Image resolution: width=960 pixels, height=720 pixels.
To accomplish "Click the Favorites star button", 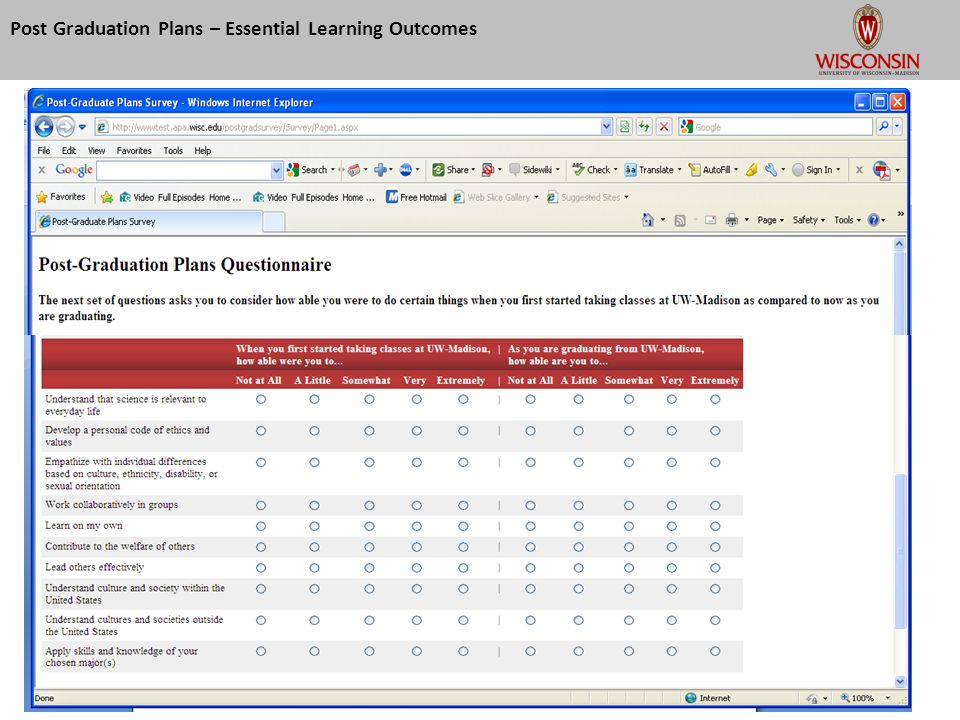I will (x=61, y=197).
